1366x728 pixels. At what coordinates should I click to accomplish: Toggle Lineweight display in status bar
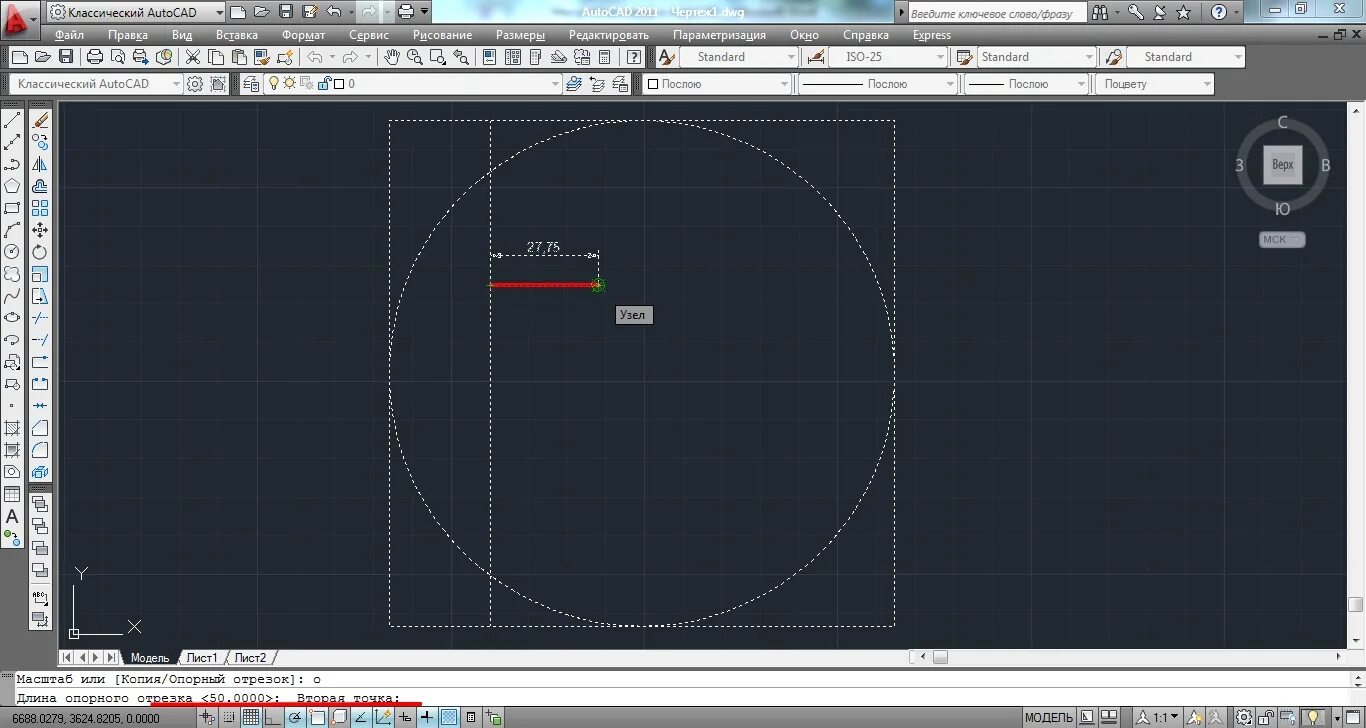click(428, 717)
